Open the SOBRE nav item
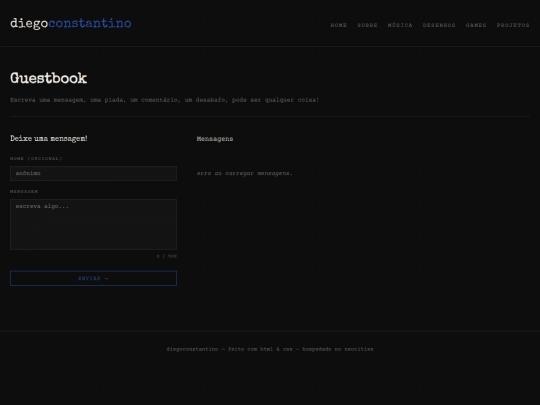Image resolution: width=540 pixels, height=405 pixels. 367,25
